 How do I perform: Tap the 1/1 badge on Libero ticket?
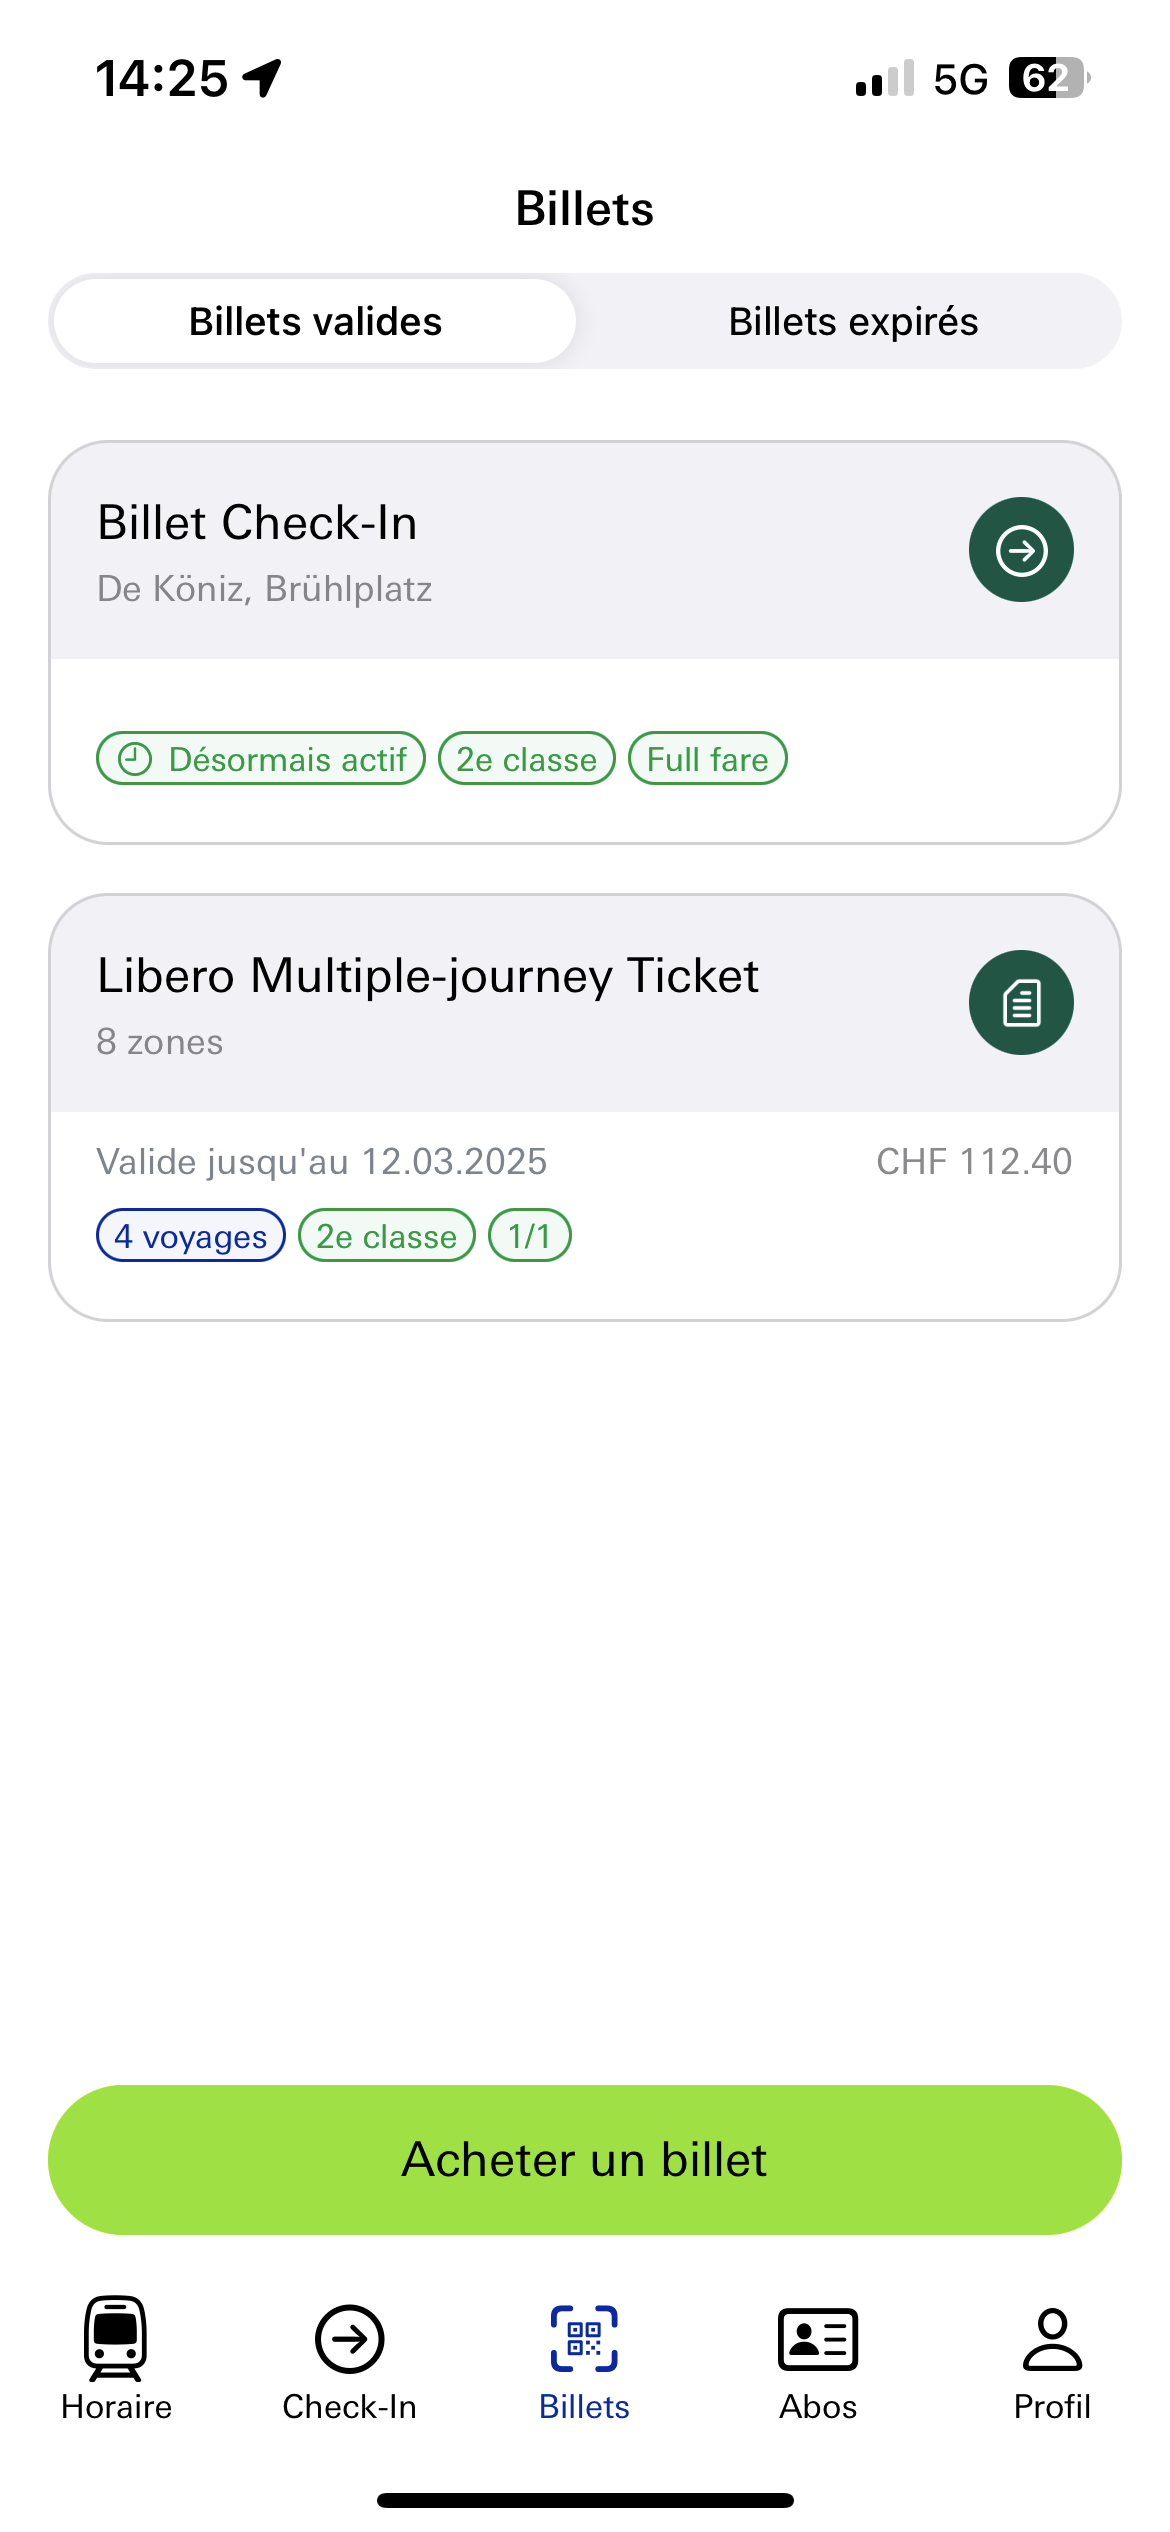click(530, 1236)
